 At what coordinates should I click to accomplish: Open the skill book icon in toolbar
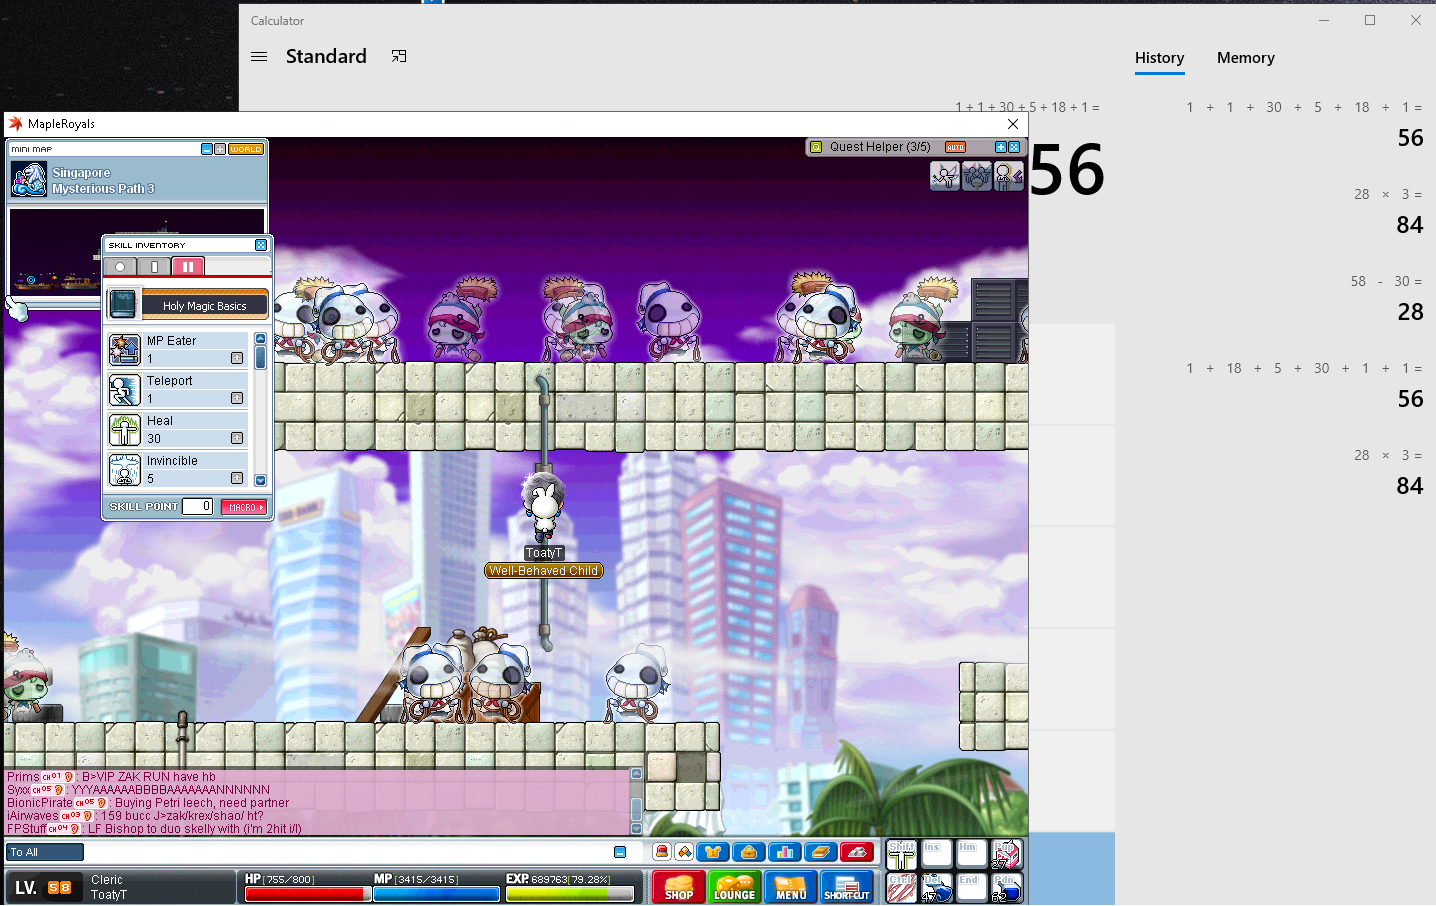click(821, 852)
